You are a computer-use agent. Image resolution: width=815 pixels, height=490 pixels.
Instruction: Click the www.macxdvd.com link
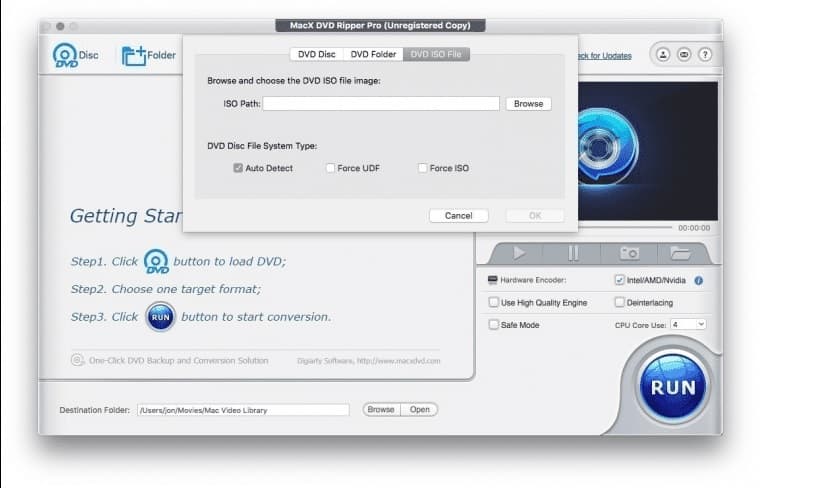coord(399,361)
